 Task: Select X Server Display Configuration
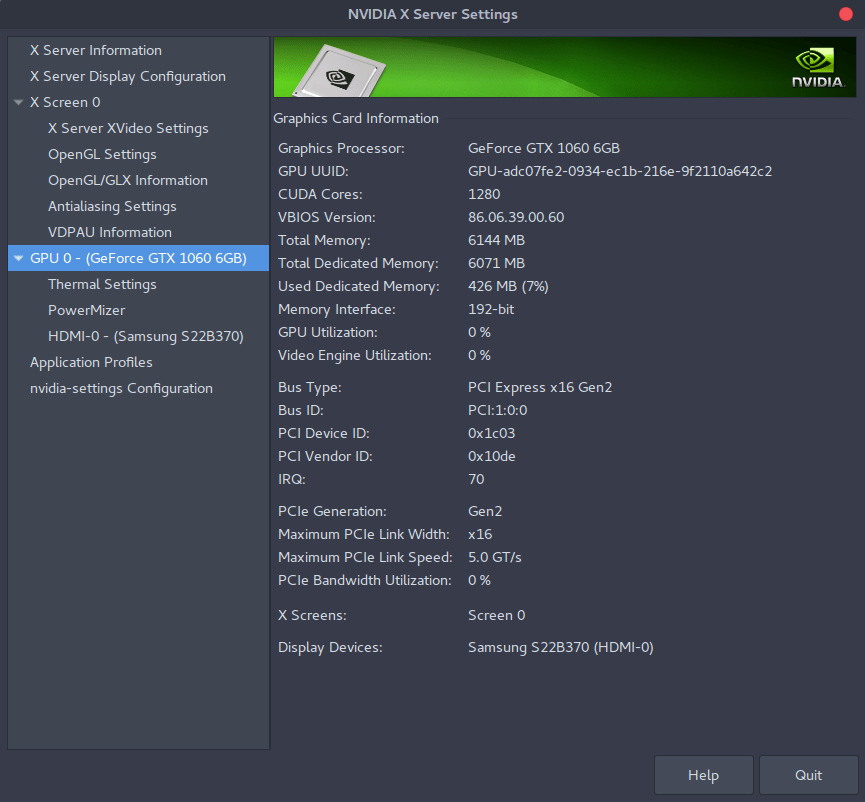[x=127, y=76]
